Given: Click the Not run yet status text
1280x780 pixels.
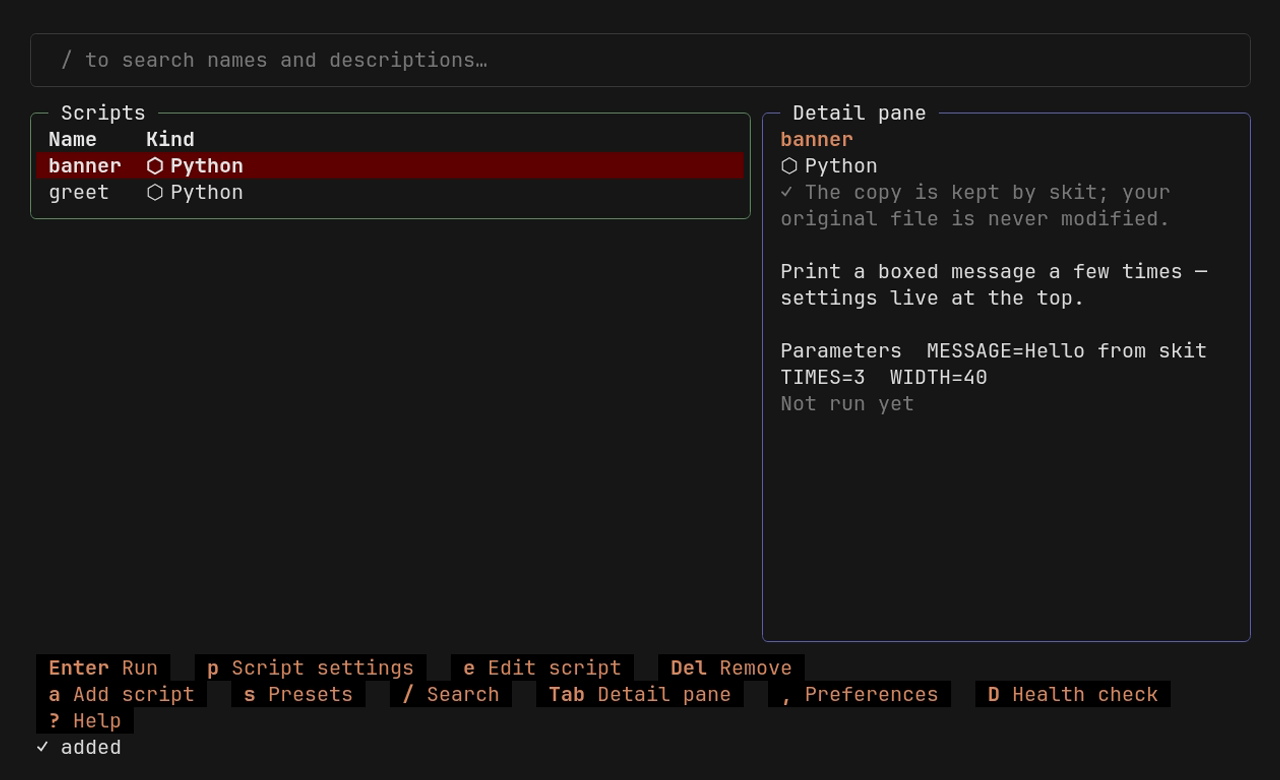Looking at the screenshot, I should (847, 404).
